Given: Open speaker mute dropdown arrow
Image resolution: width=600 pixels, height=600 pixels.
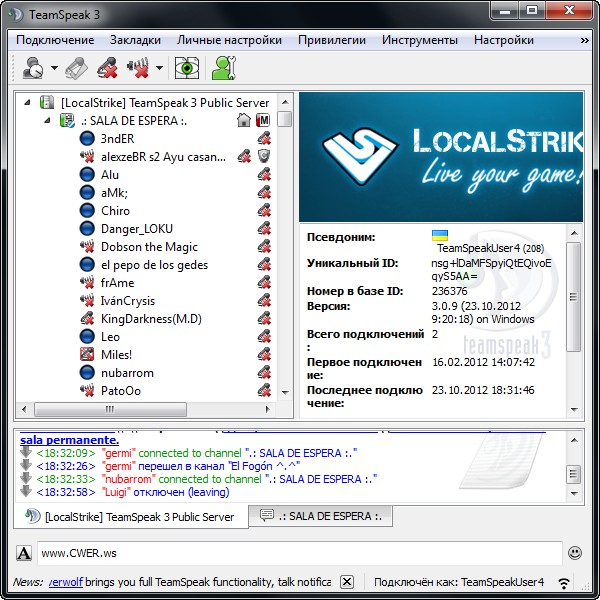Looking at the screenshot, I should pyautogui.click(x=159, y=70).
